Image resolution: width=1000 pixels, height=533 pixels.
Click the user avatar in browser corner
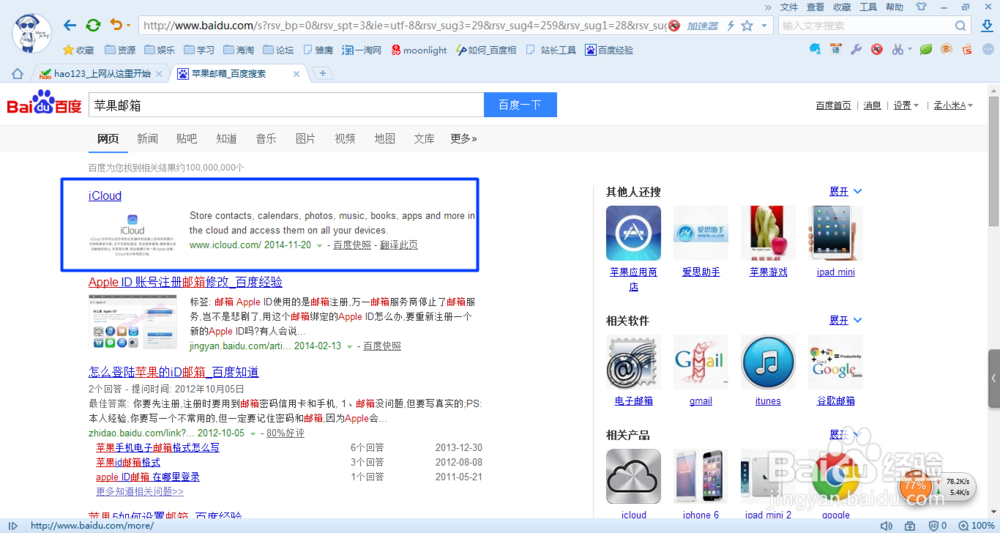31,33
